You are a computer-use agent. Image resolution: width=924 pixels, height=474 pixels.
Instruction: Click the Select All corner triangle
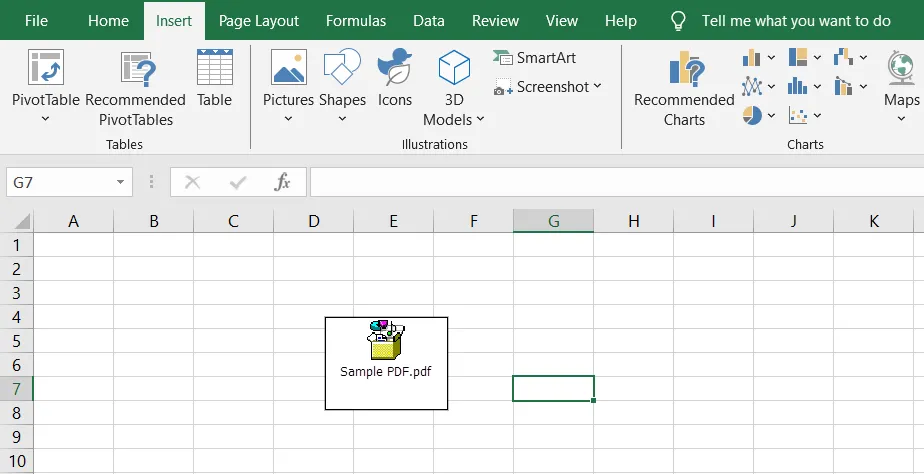coord(22,222)
